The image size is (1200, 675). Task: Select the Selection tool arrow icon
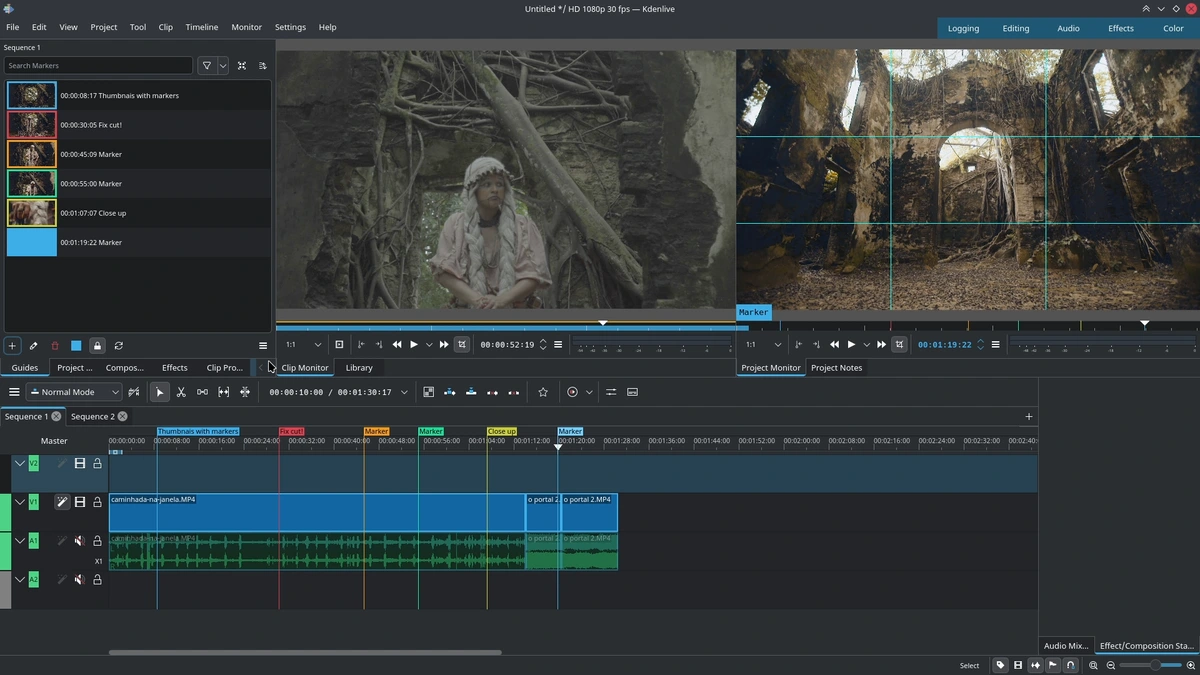click(159, 392)
